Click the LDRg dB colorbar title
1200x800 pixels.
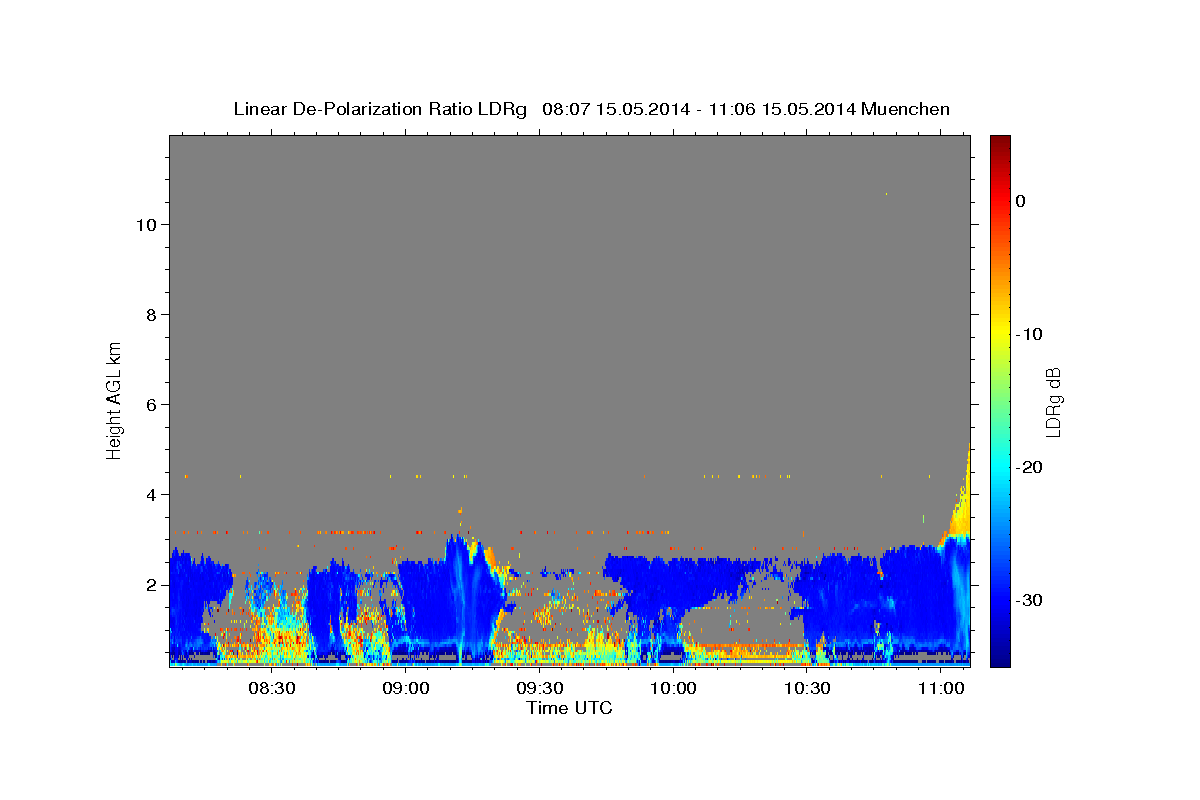click(x=1053, y=402)
